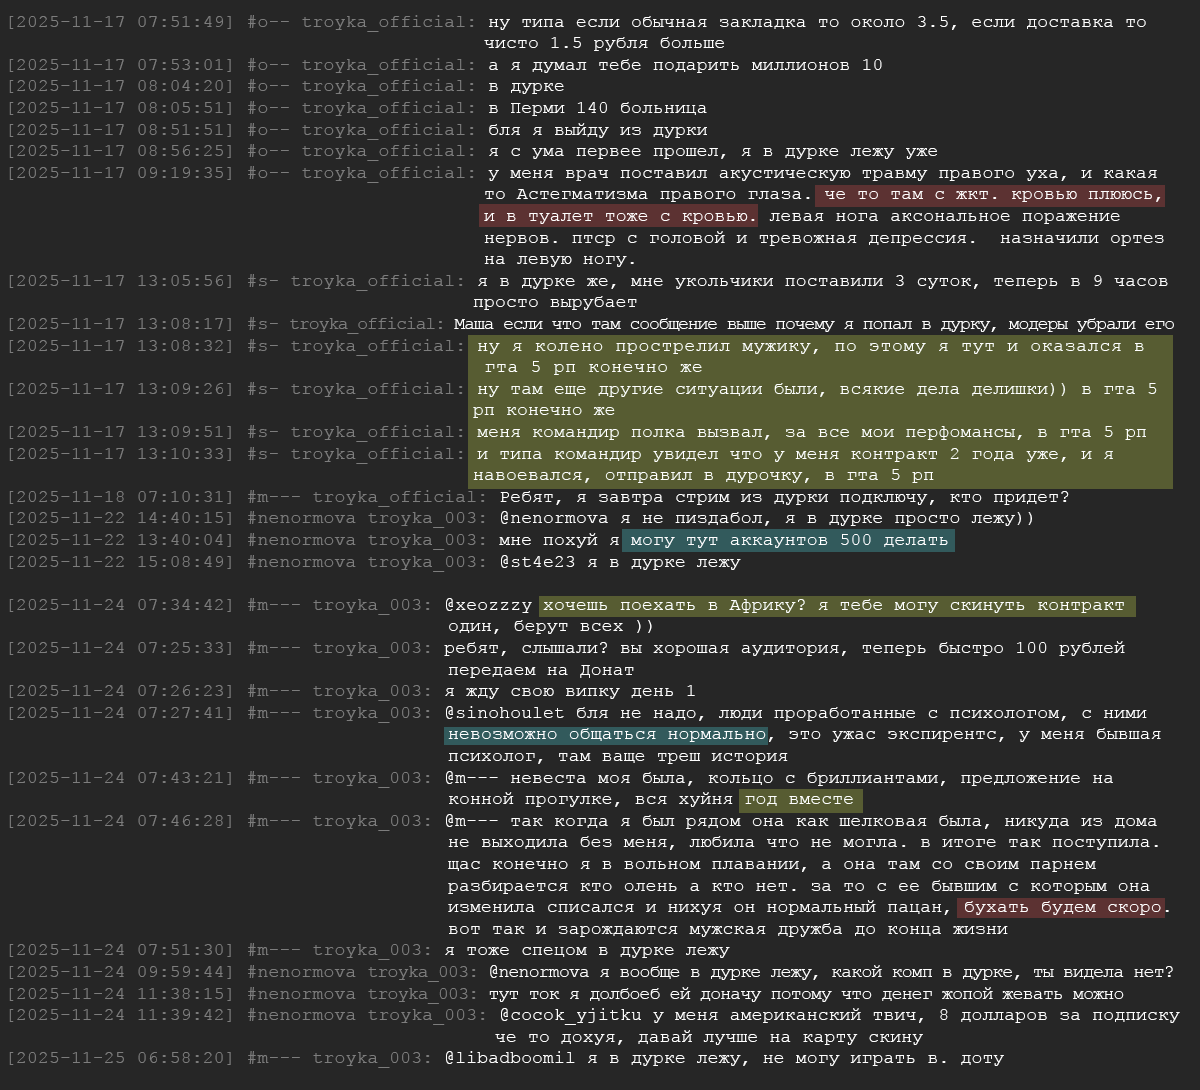
Task: Click the timestamp 2025-11-24 07:46:28
Action: point(122,821)
